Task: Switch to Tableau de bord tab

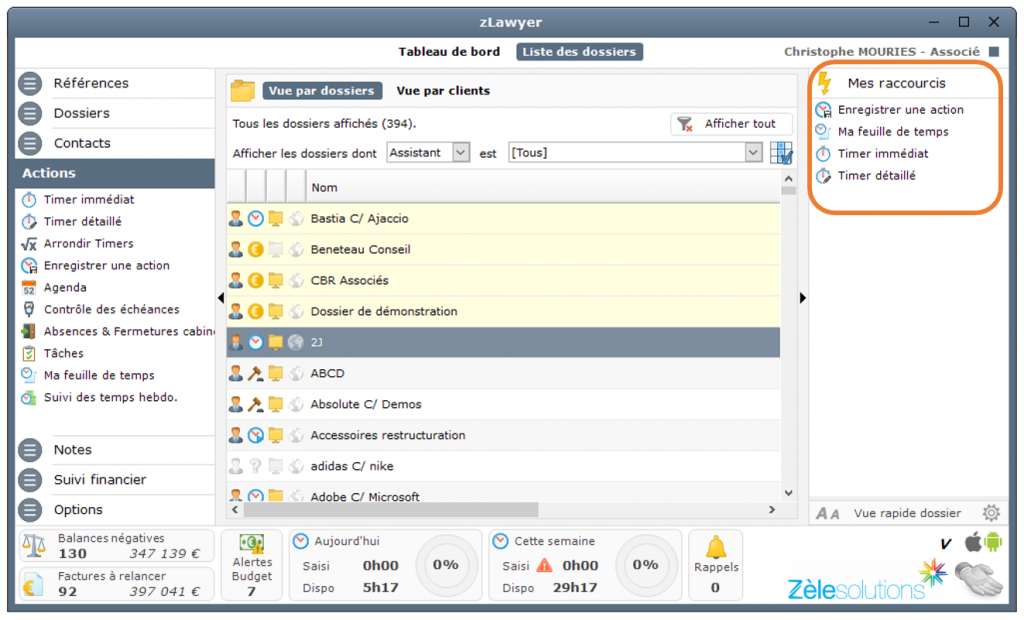Action: tap(449, 52)
